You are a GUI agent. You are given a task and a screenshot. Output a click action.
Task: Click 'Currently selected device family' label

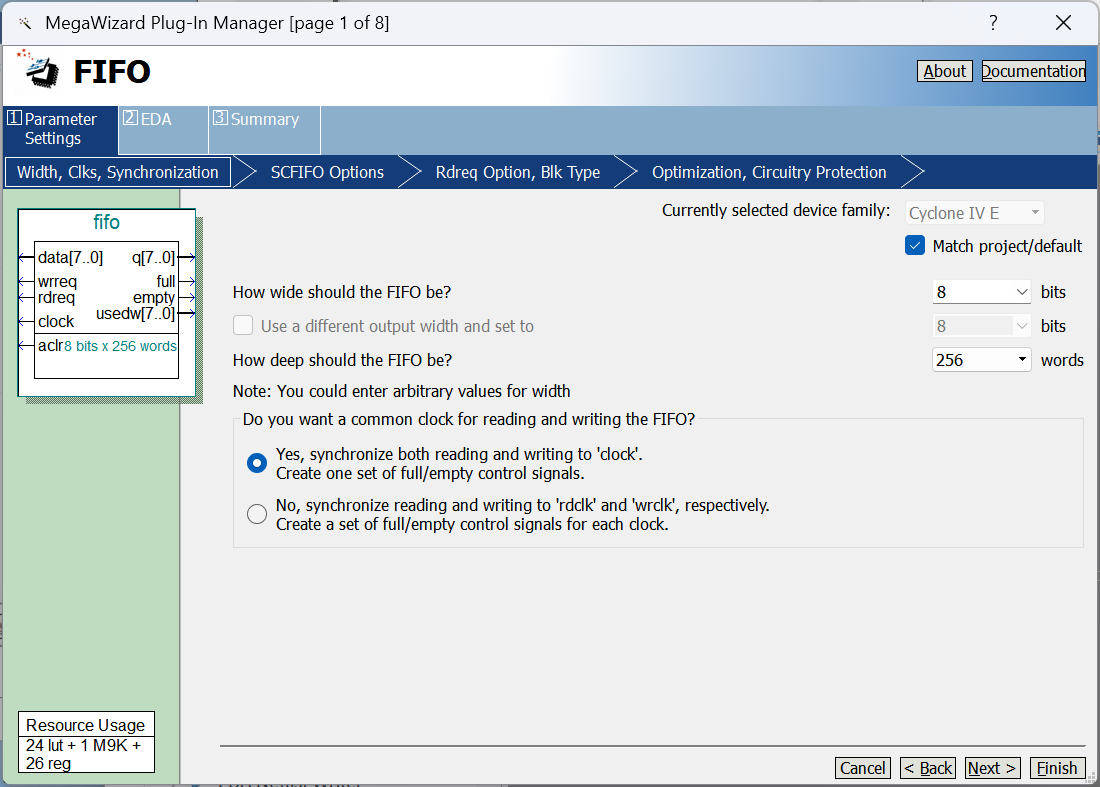click(776, 210)
